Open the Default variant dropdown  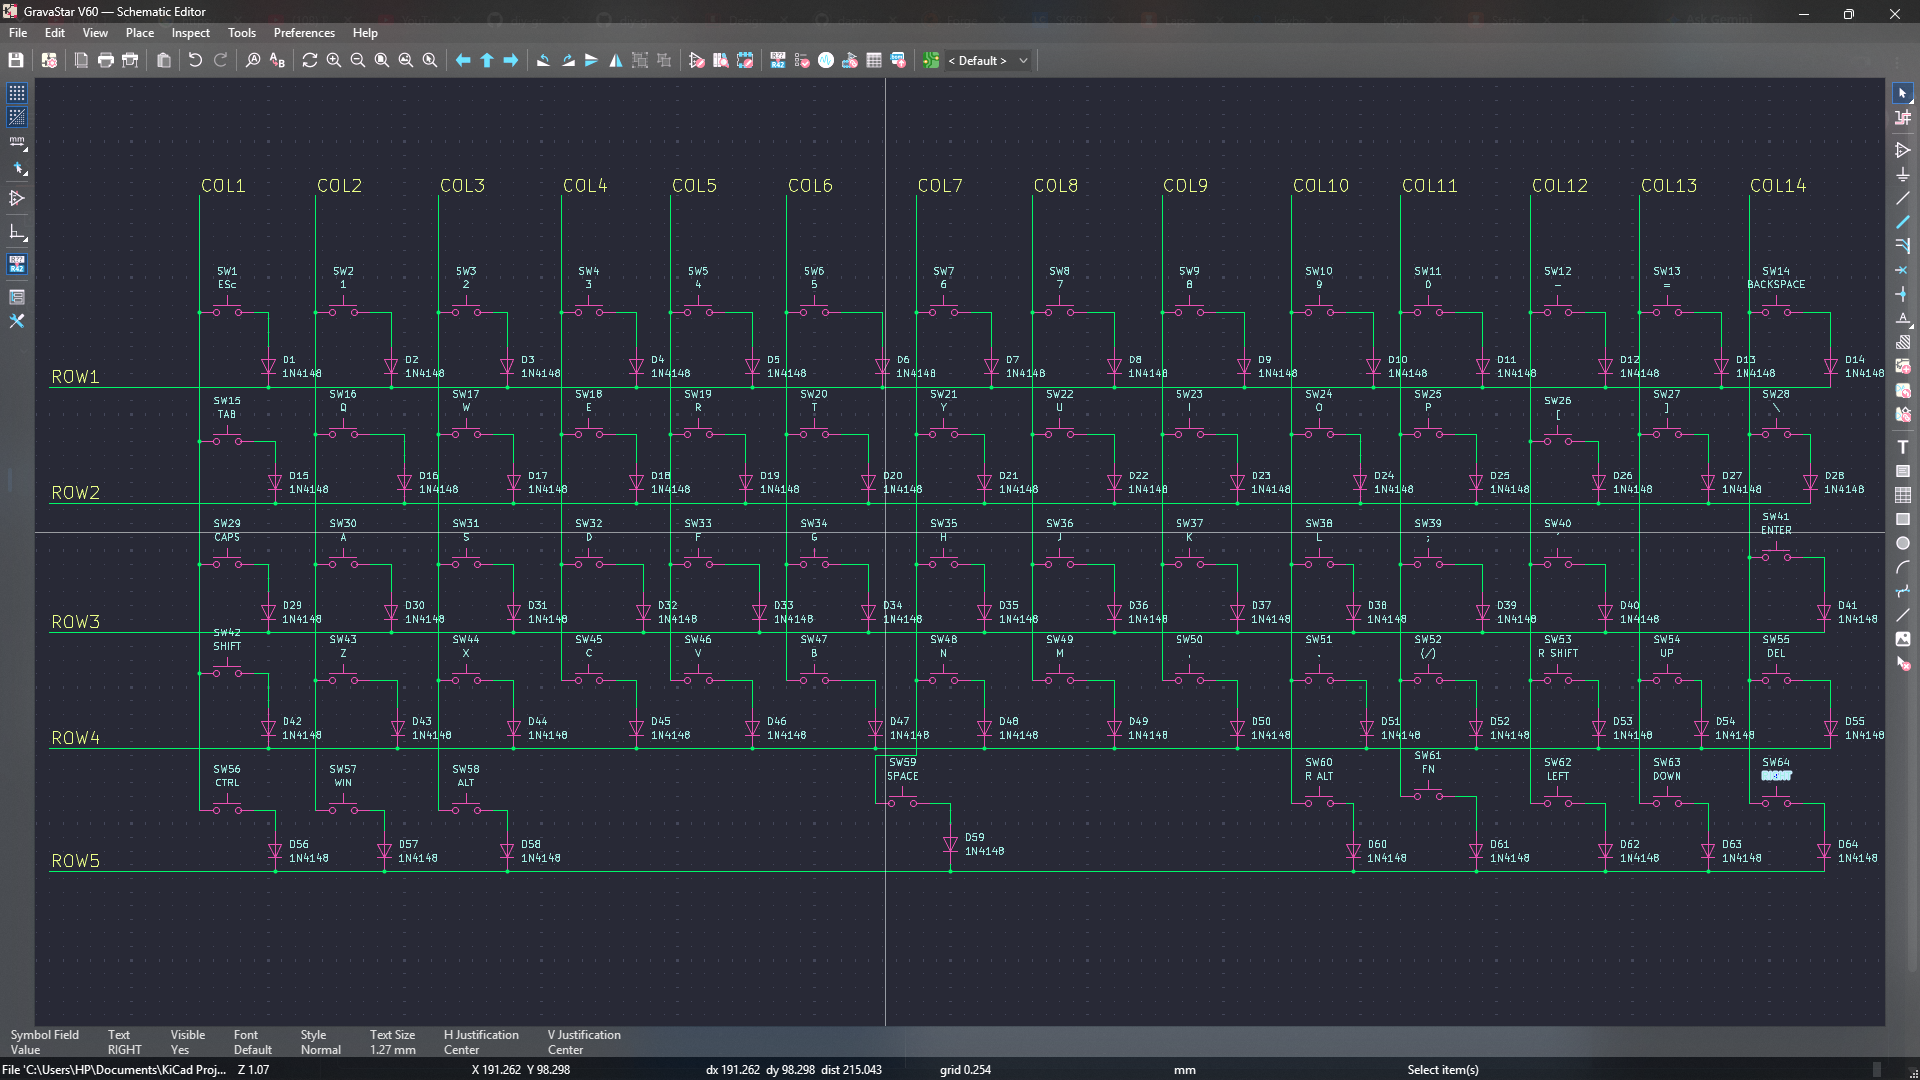(x=987, y=60)
